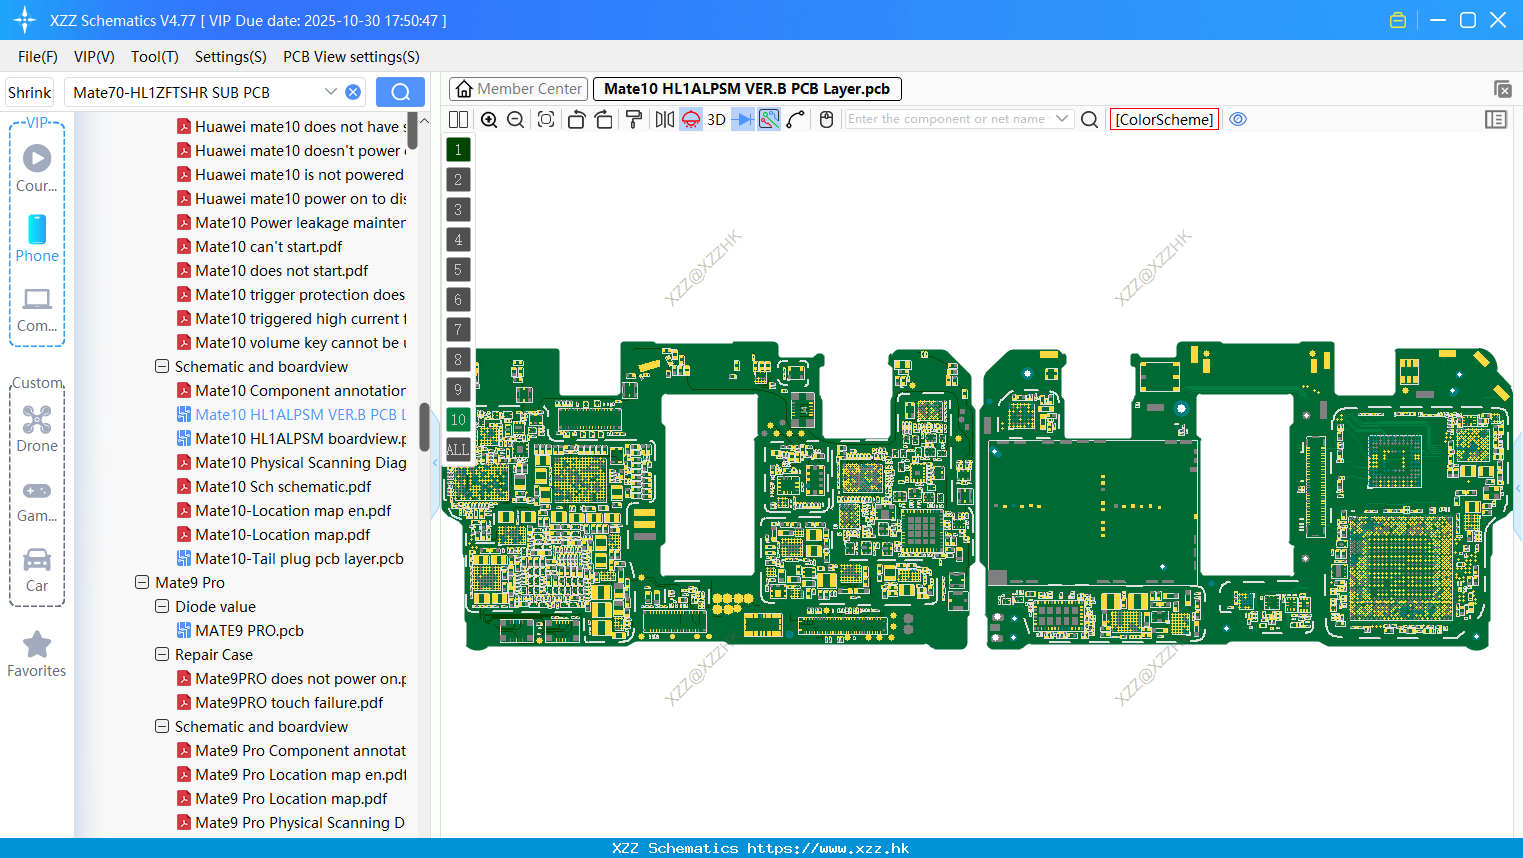1523x858 pixels.
Task: Collapse the Mate9 Pro tree node
Action: (142, 582)
